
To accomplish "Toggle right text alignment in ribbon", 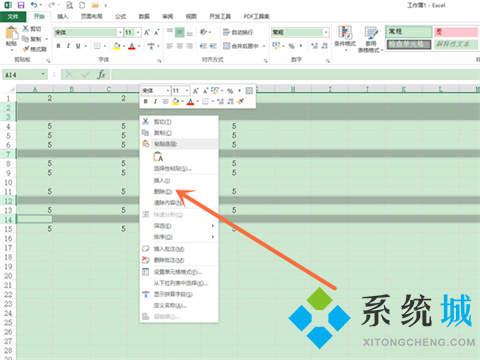I will tap(189, 46).
